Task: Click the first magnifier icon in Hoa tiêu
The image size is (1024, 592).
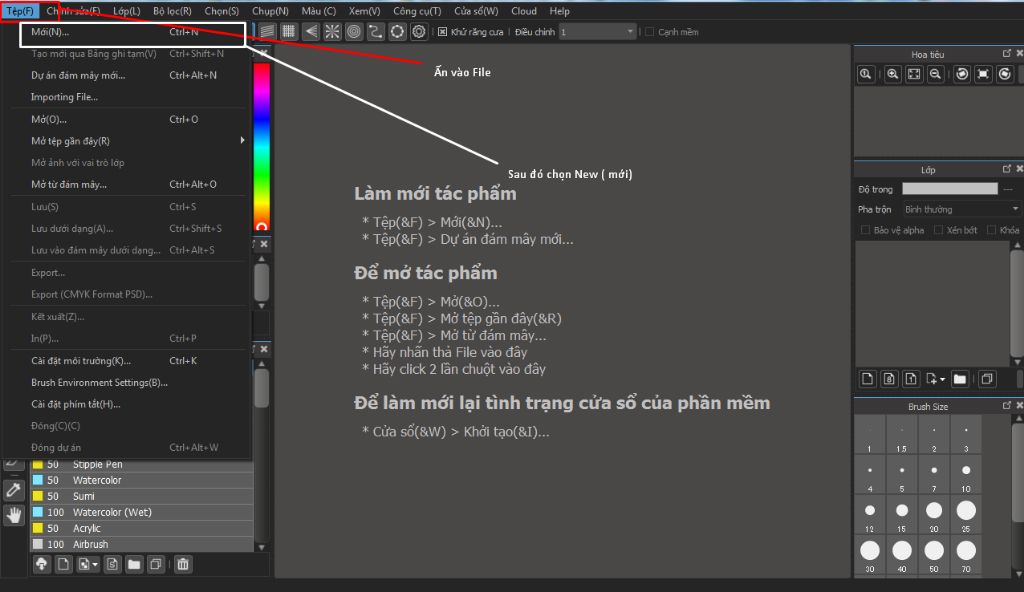Action: coord(865,74)
